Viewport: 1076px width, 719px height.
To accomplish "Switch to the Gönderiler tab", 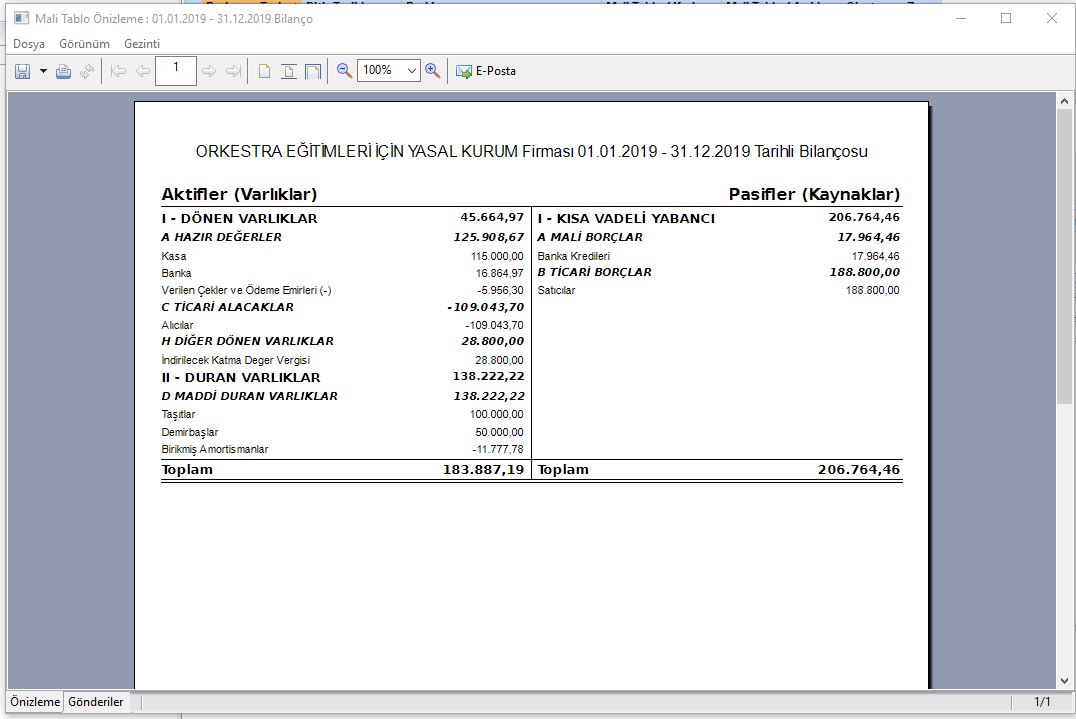I will [x=96, y=702].
